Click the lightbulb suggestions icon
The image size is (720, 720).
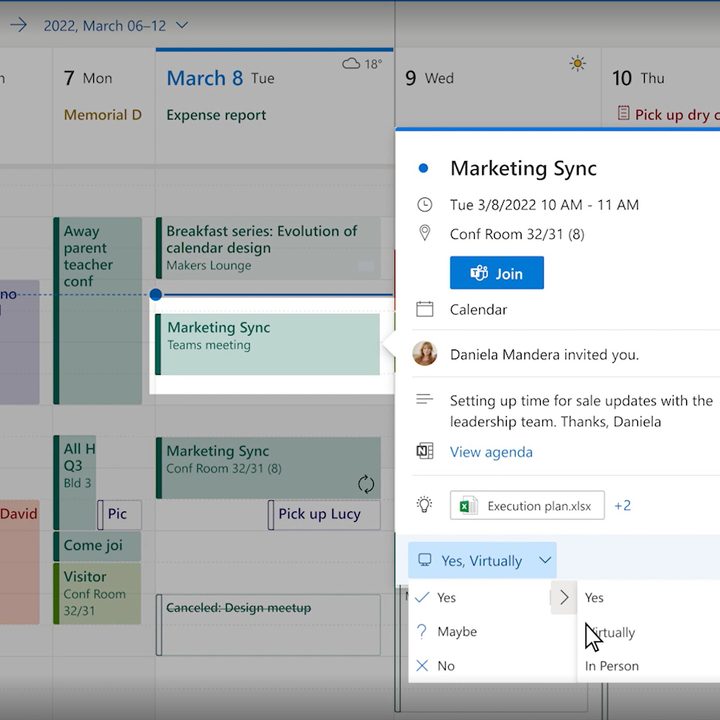click(x=424, y=505)
